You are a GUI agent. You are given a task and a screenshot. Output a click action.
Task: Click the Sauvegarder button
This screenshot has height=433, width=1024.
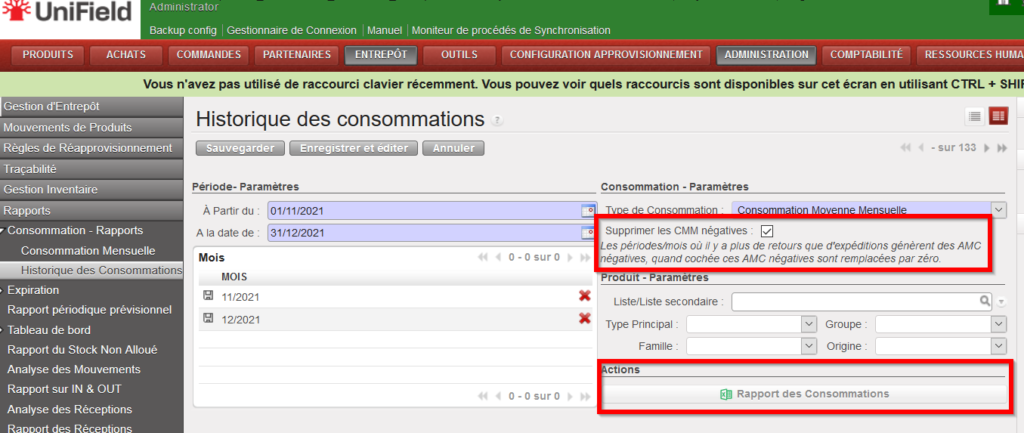[240, 148]
